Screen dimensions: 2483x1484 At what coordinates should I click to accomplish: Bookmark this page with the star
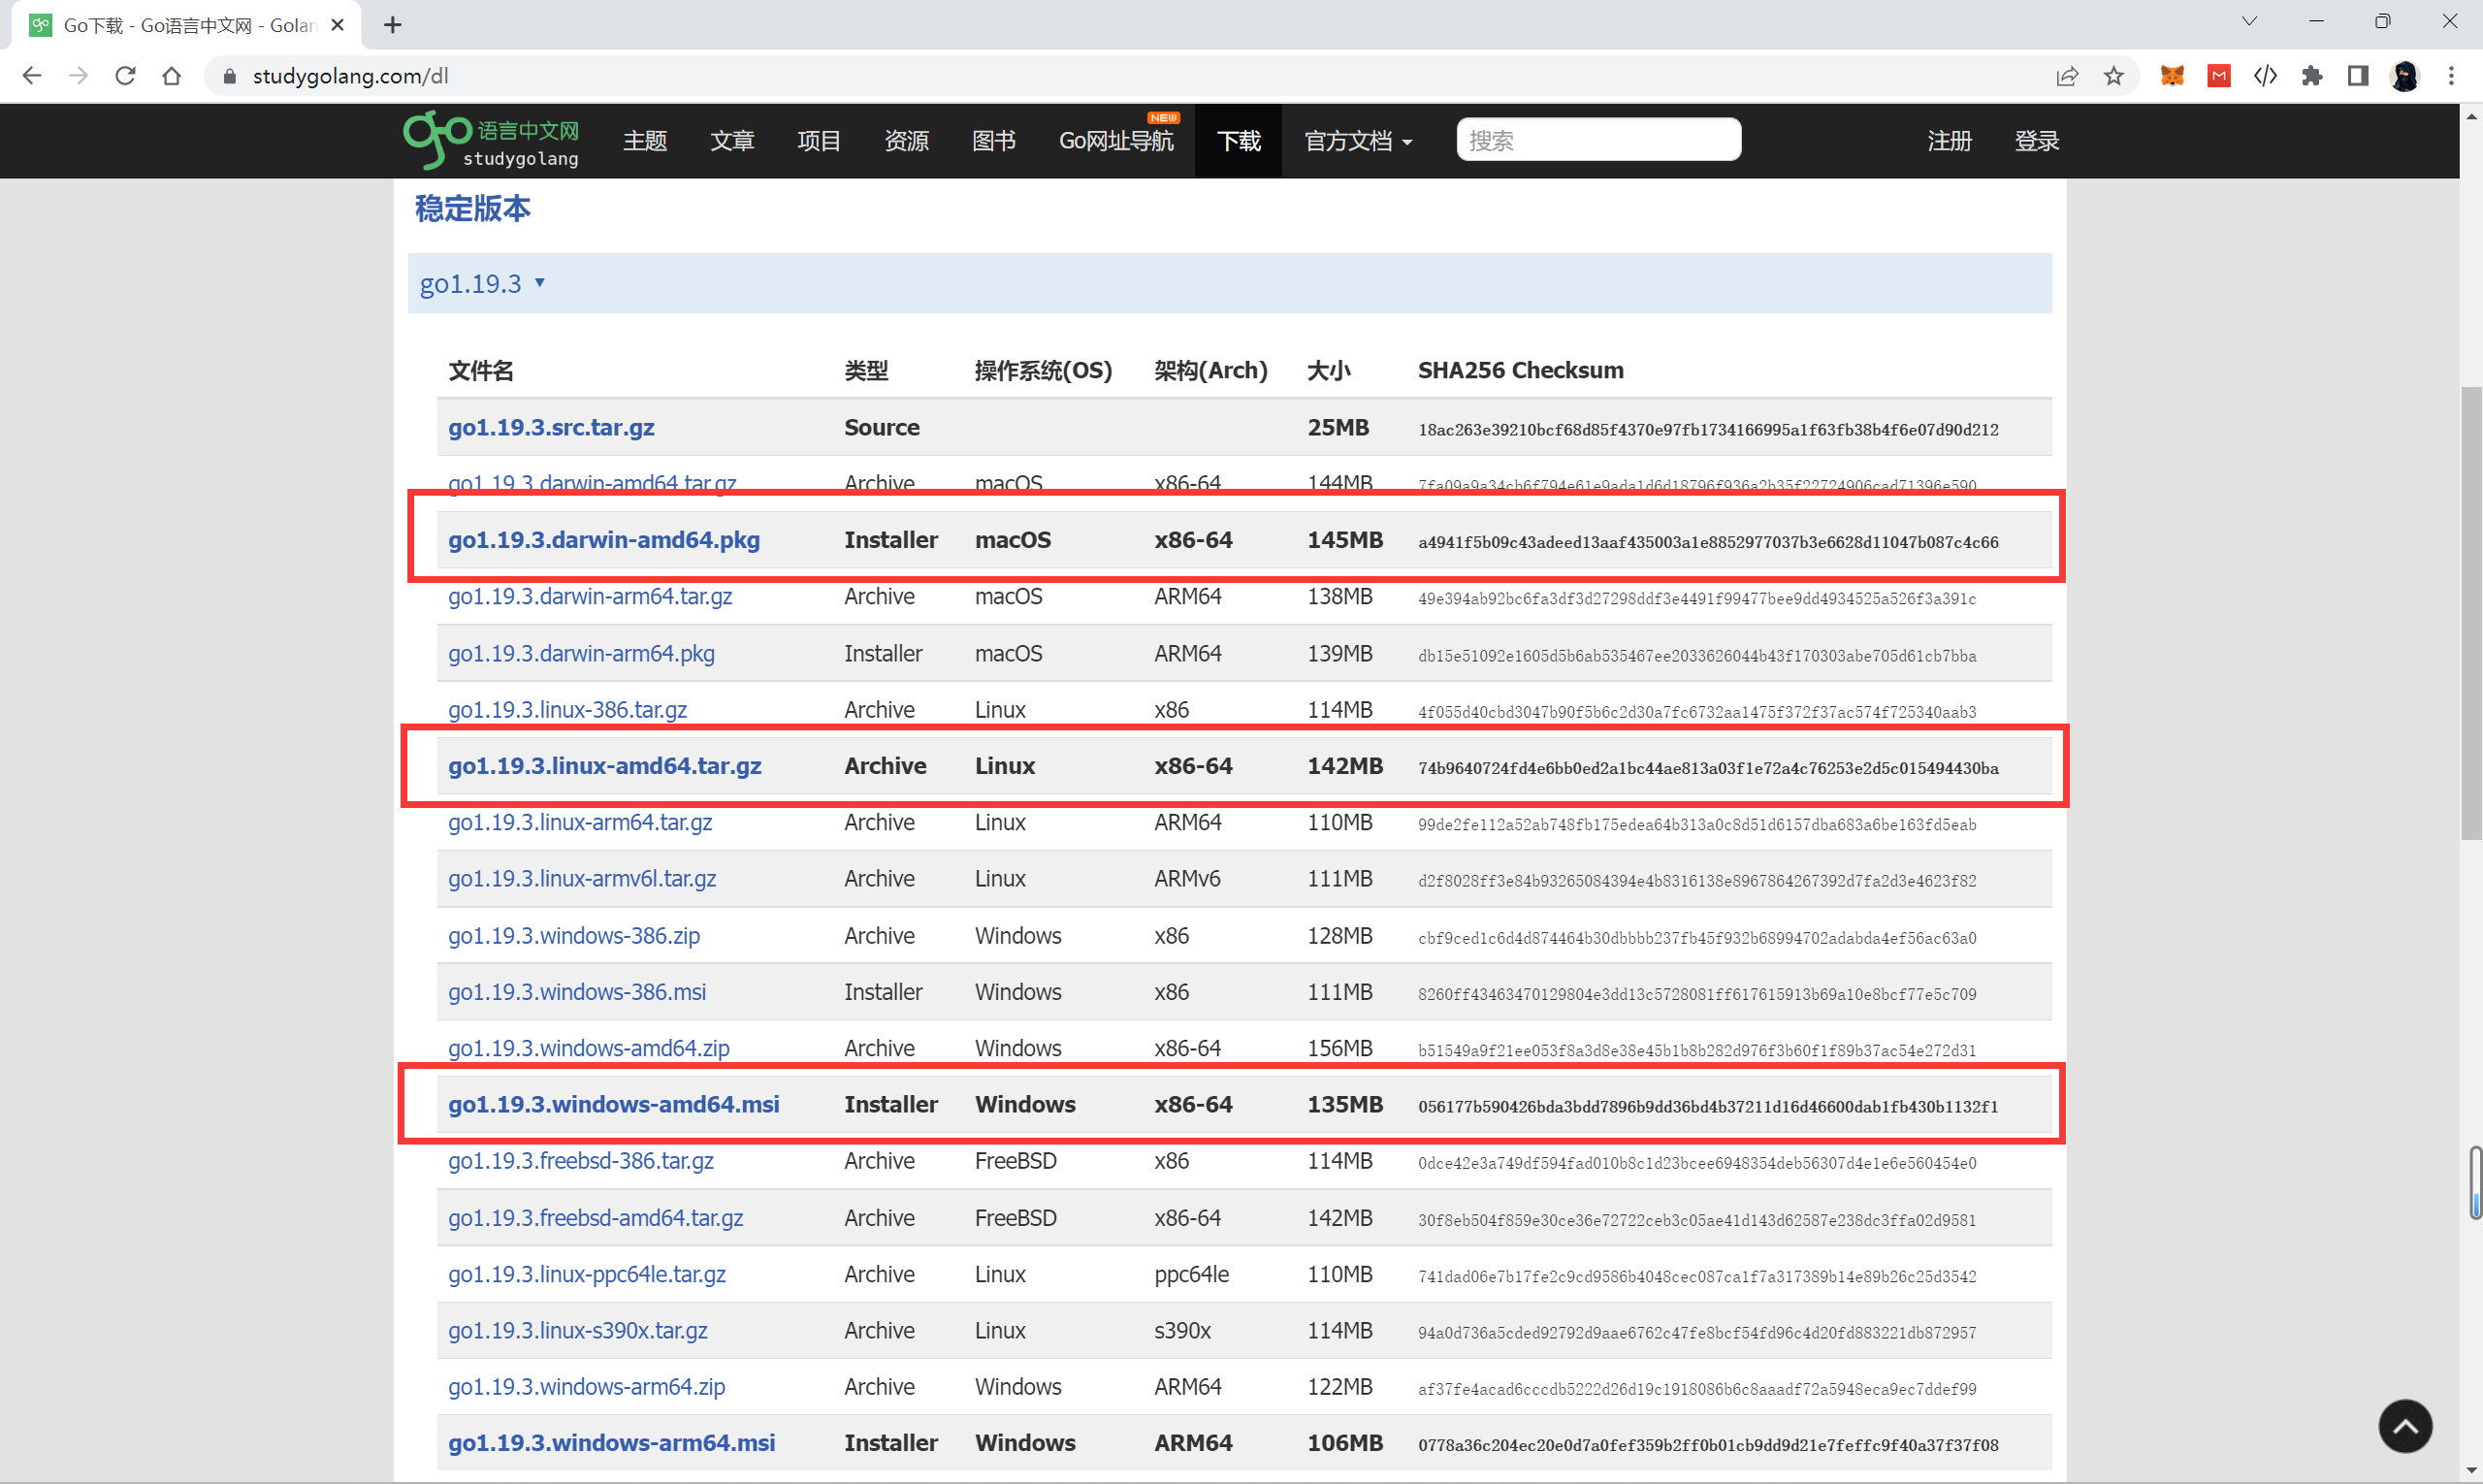point(2114,76)
